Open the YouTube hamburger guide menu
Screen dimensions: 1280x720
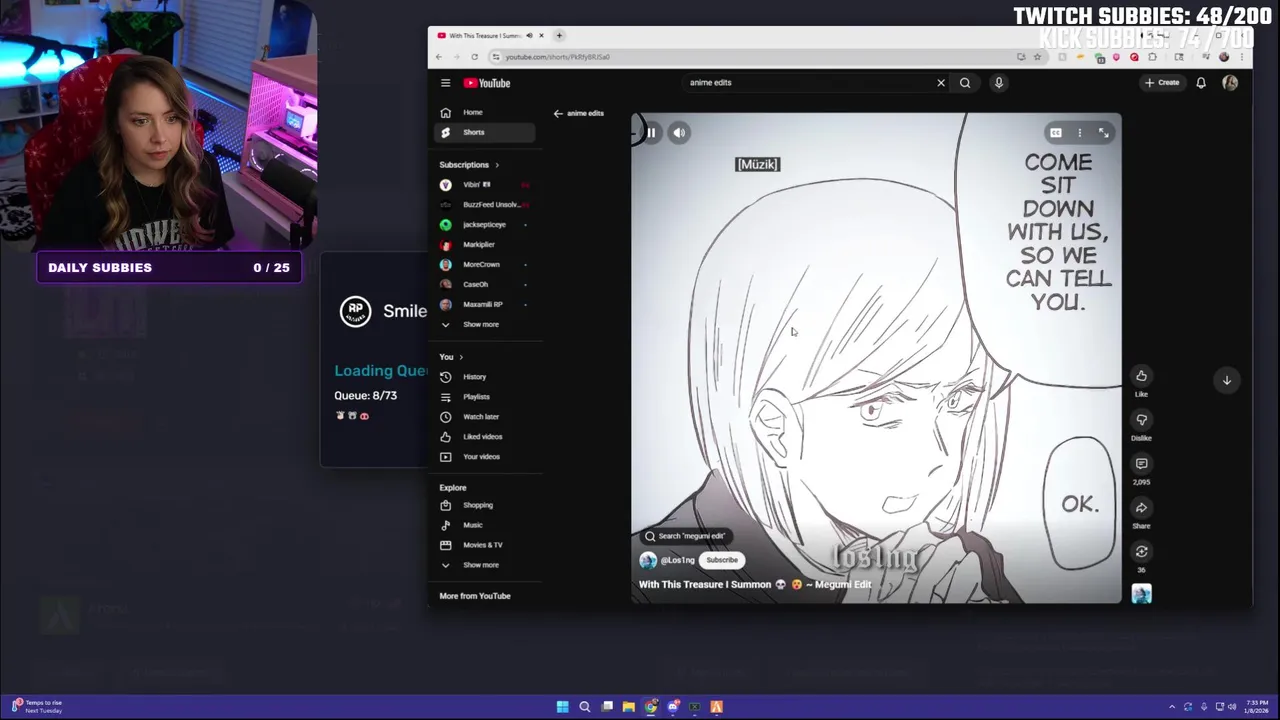[445, 83]
